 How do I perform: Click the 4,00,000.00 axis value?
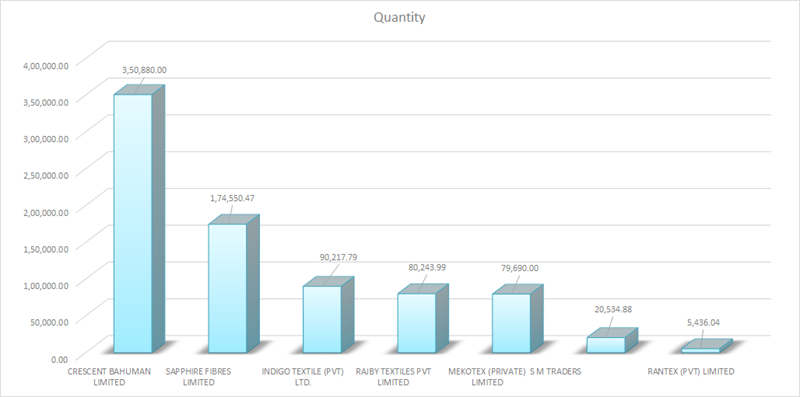[46, 65]
